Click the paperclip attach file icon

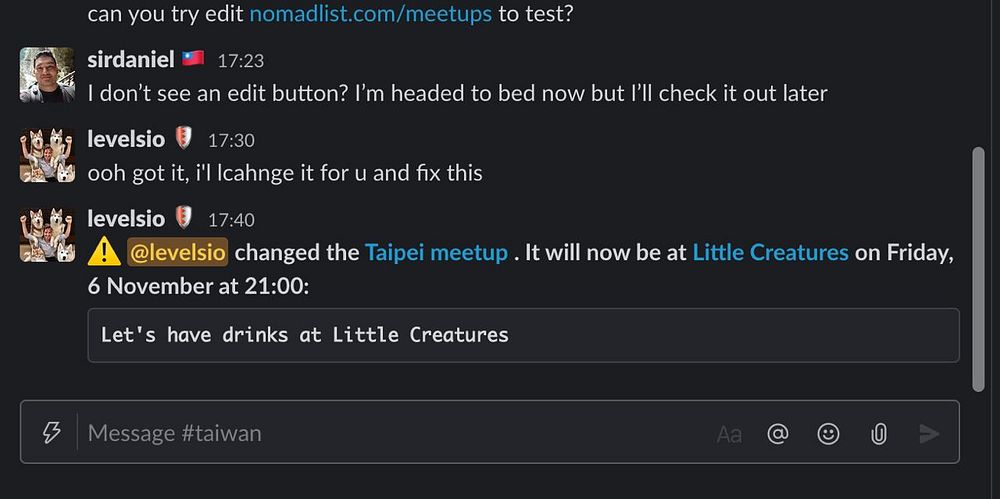coord(879,433)
